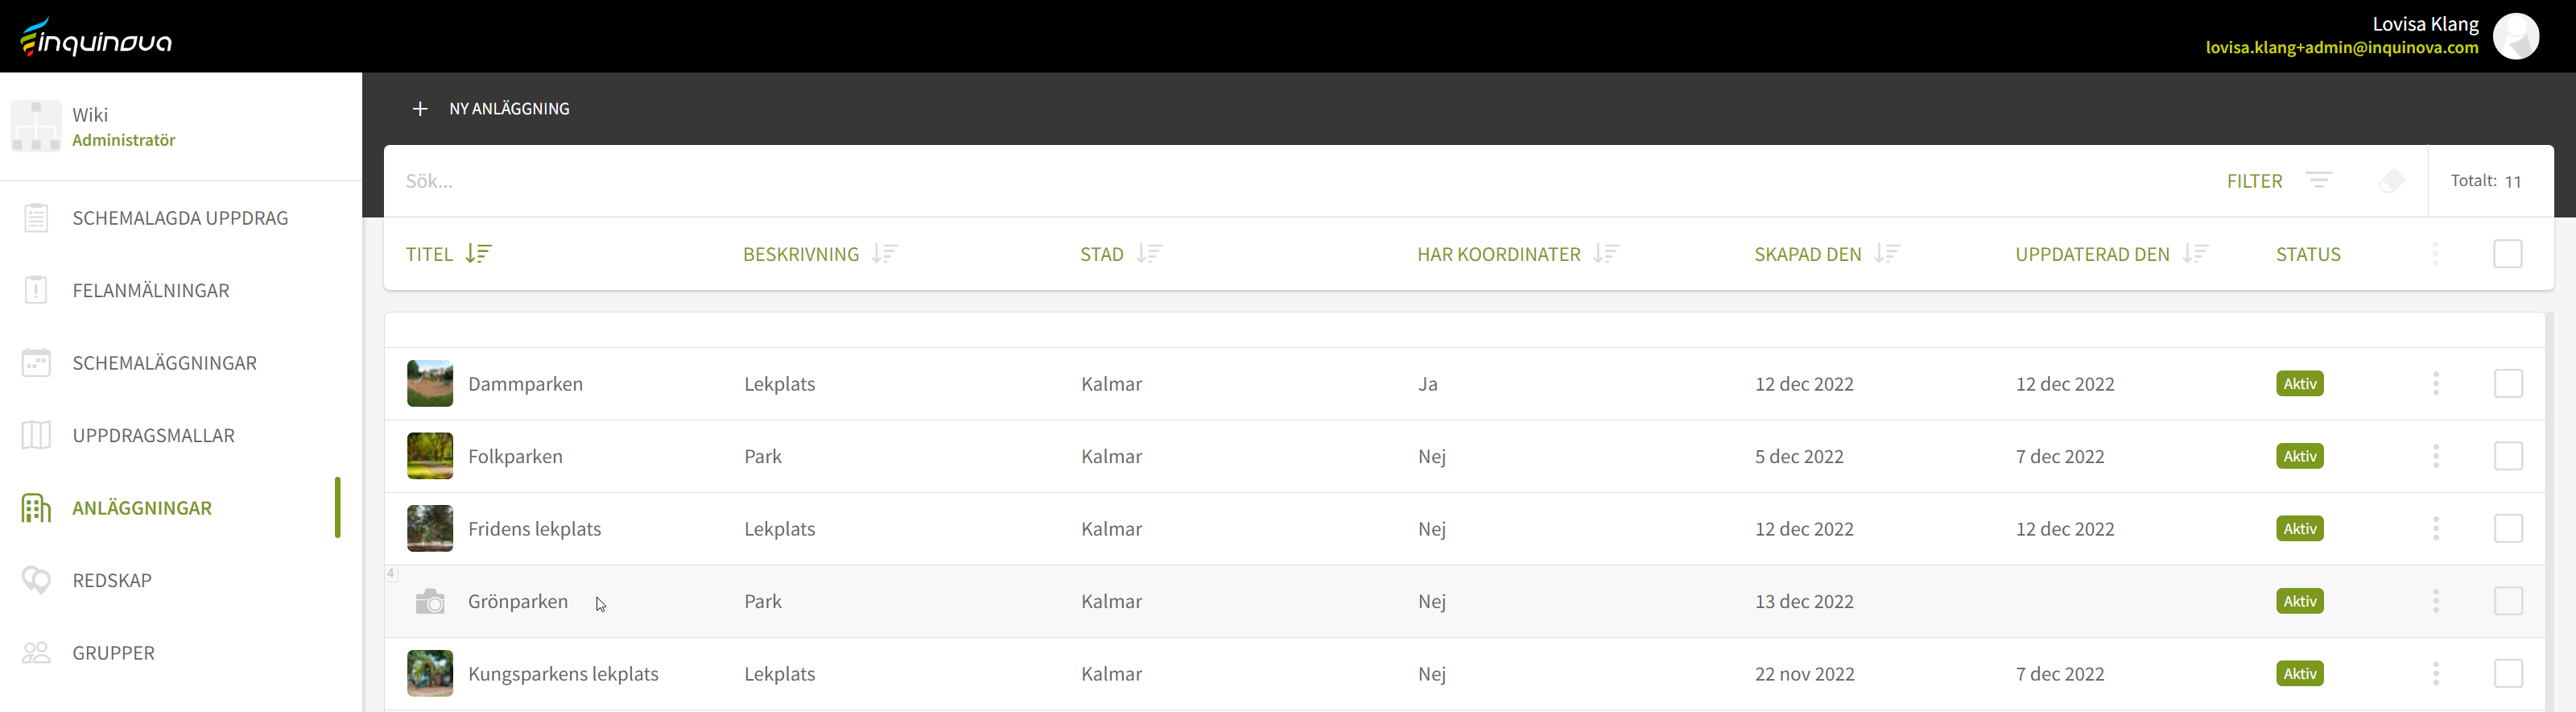Select the Grönparken row checkbox
Image resolution: width=2576 pixels, height=712 pixels.
2507,601
